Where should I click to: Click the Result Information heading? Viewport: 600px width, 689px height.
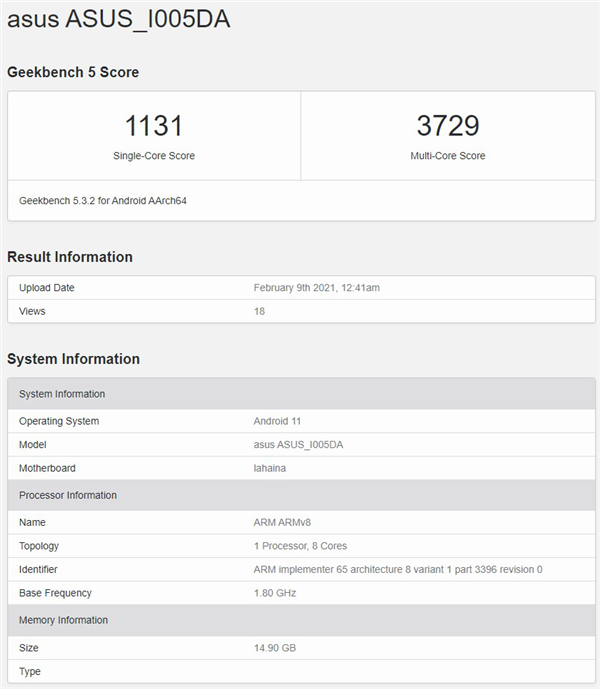click(x=70, y=257)
